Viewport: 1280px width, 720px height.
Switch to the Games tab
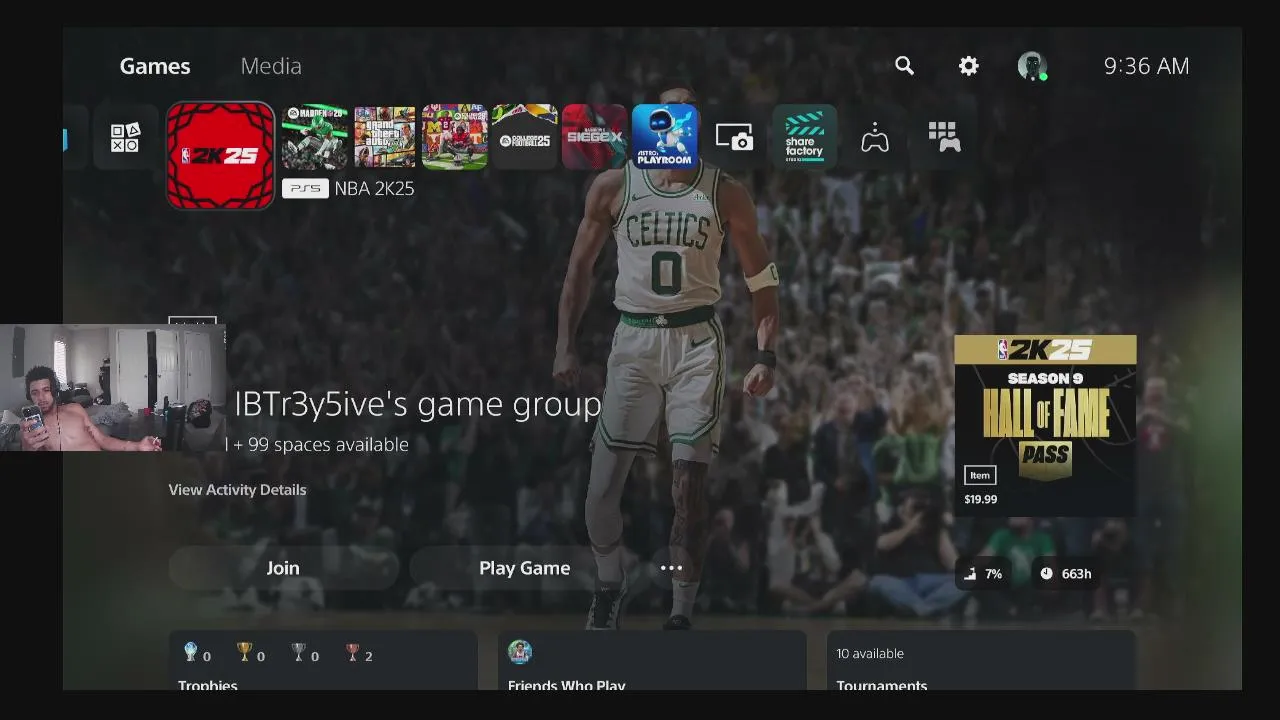pyautogui.click(x=155, y=66)
